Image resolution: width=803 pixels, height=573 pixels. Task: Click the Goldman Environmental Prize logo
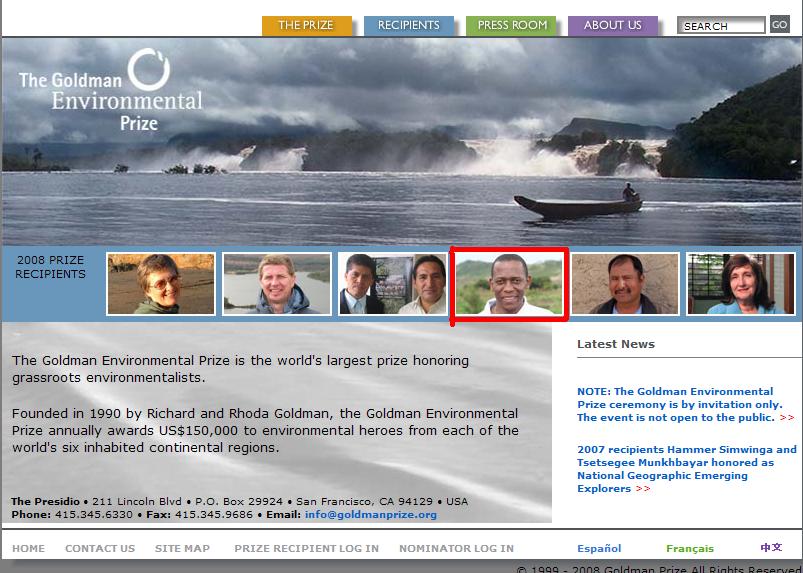[111, 91]
